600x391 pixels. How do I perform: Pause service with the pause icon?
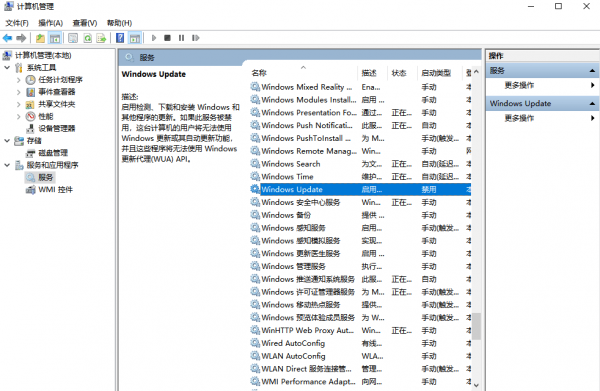pos(181,38)
